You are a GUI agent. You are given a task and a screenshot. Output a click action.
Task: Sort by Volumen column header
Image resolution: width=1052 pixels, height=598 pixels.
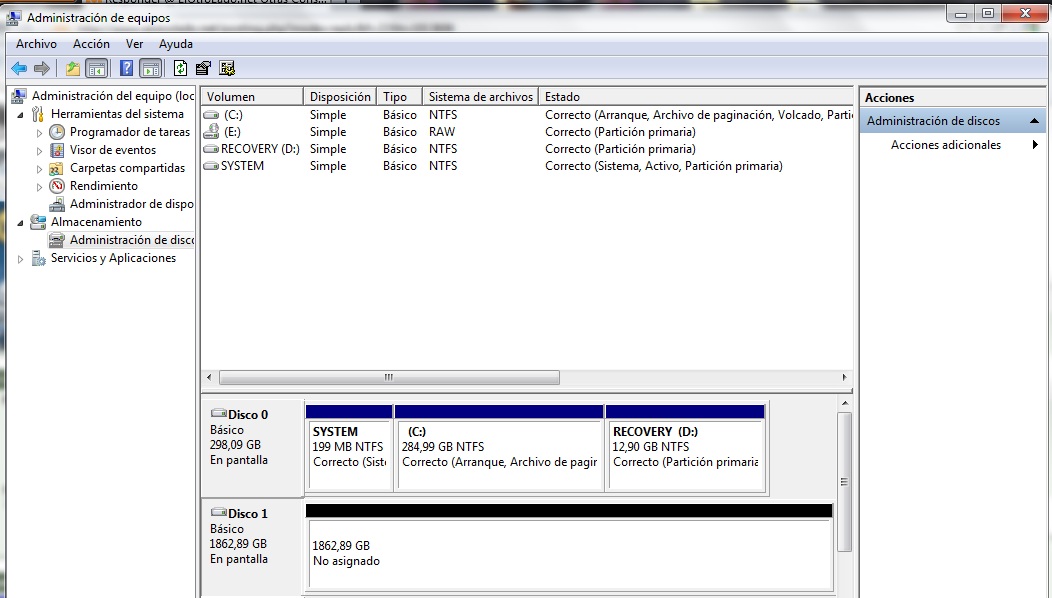252,97
